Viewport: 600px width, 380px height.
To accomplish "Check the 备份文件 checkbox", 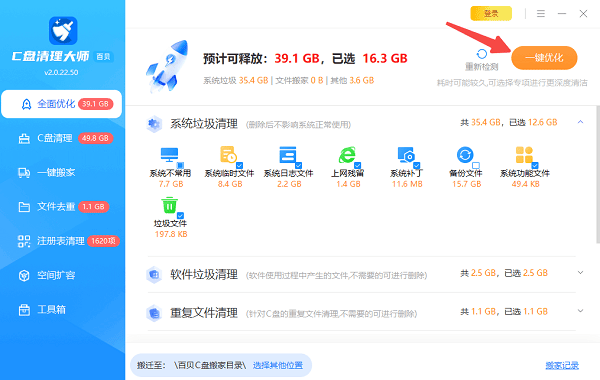I will (x=476, y=166).
